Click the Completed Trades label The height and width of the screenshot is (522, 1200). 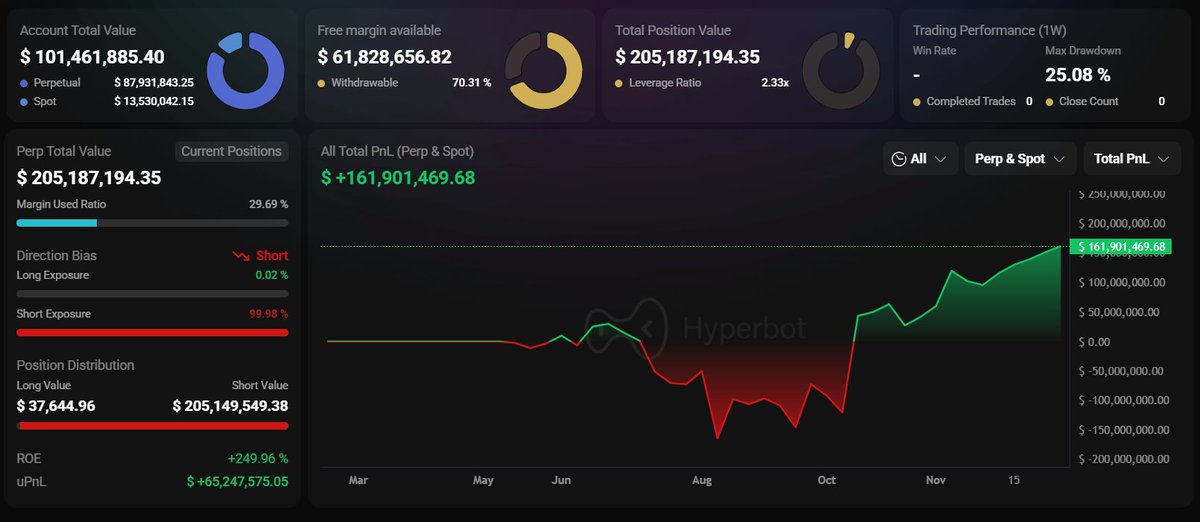[971, 101]
